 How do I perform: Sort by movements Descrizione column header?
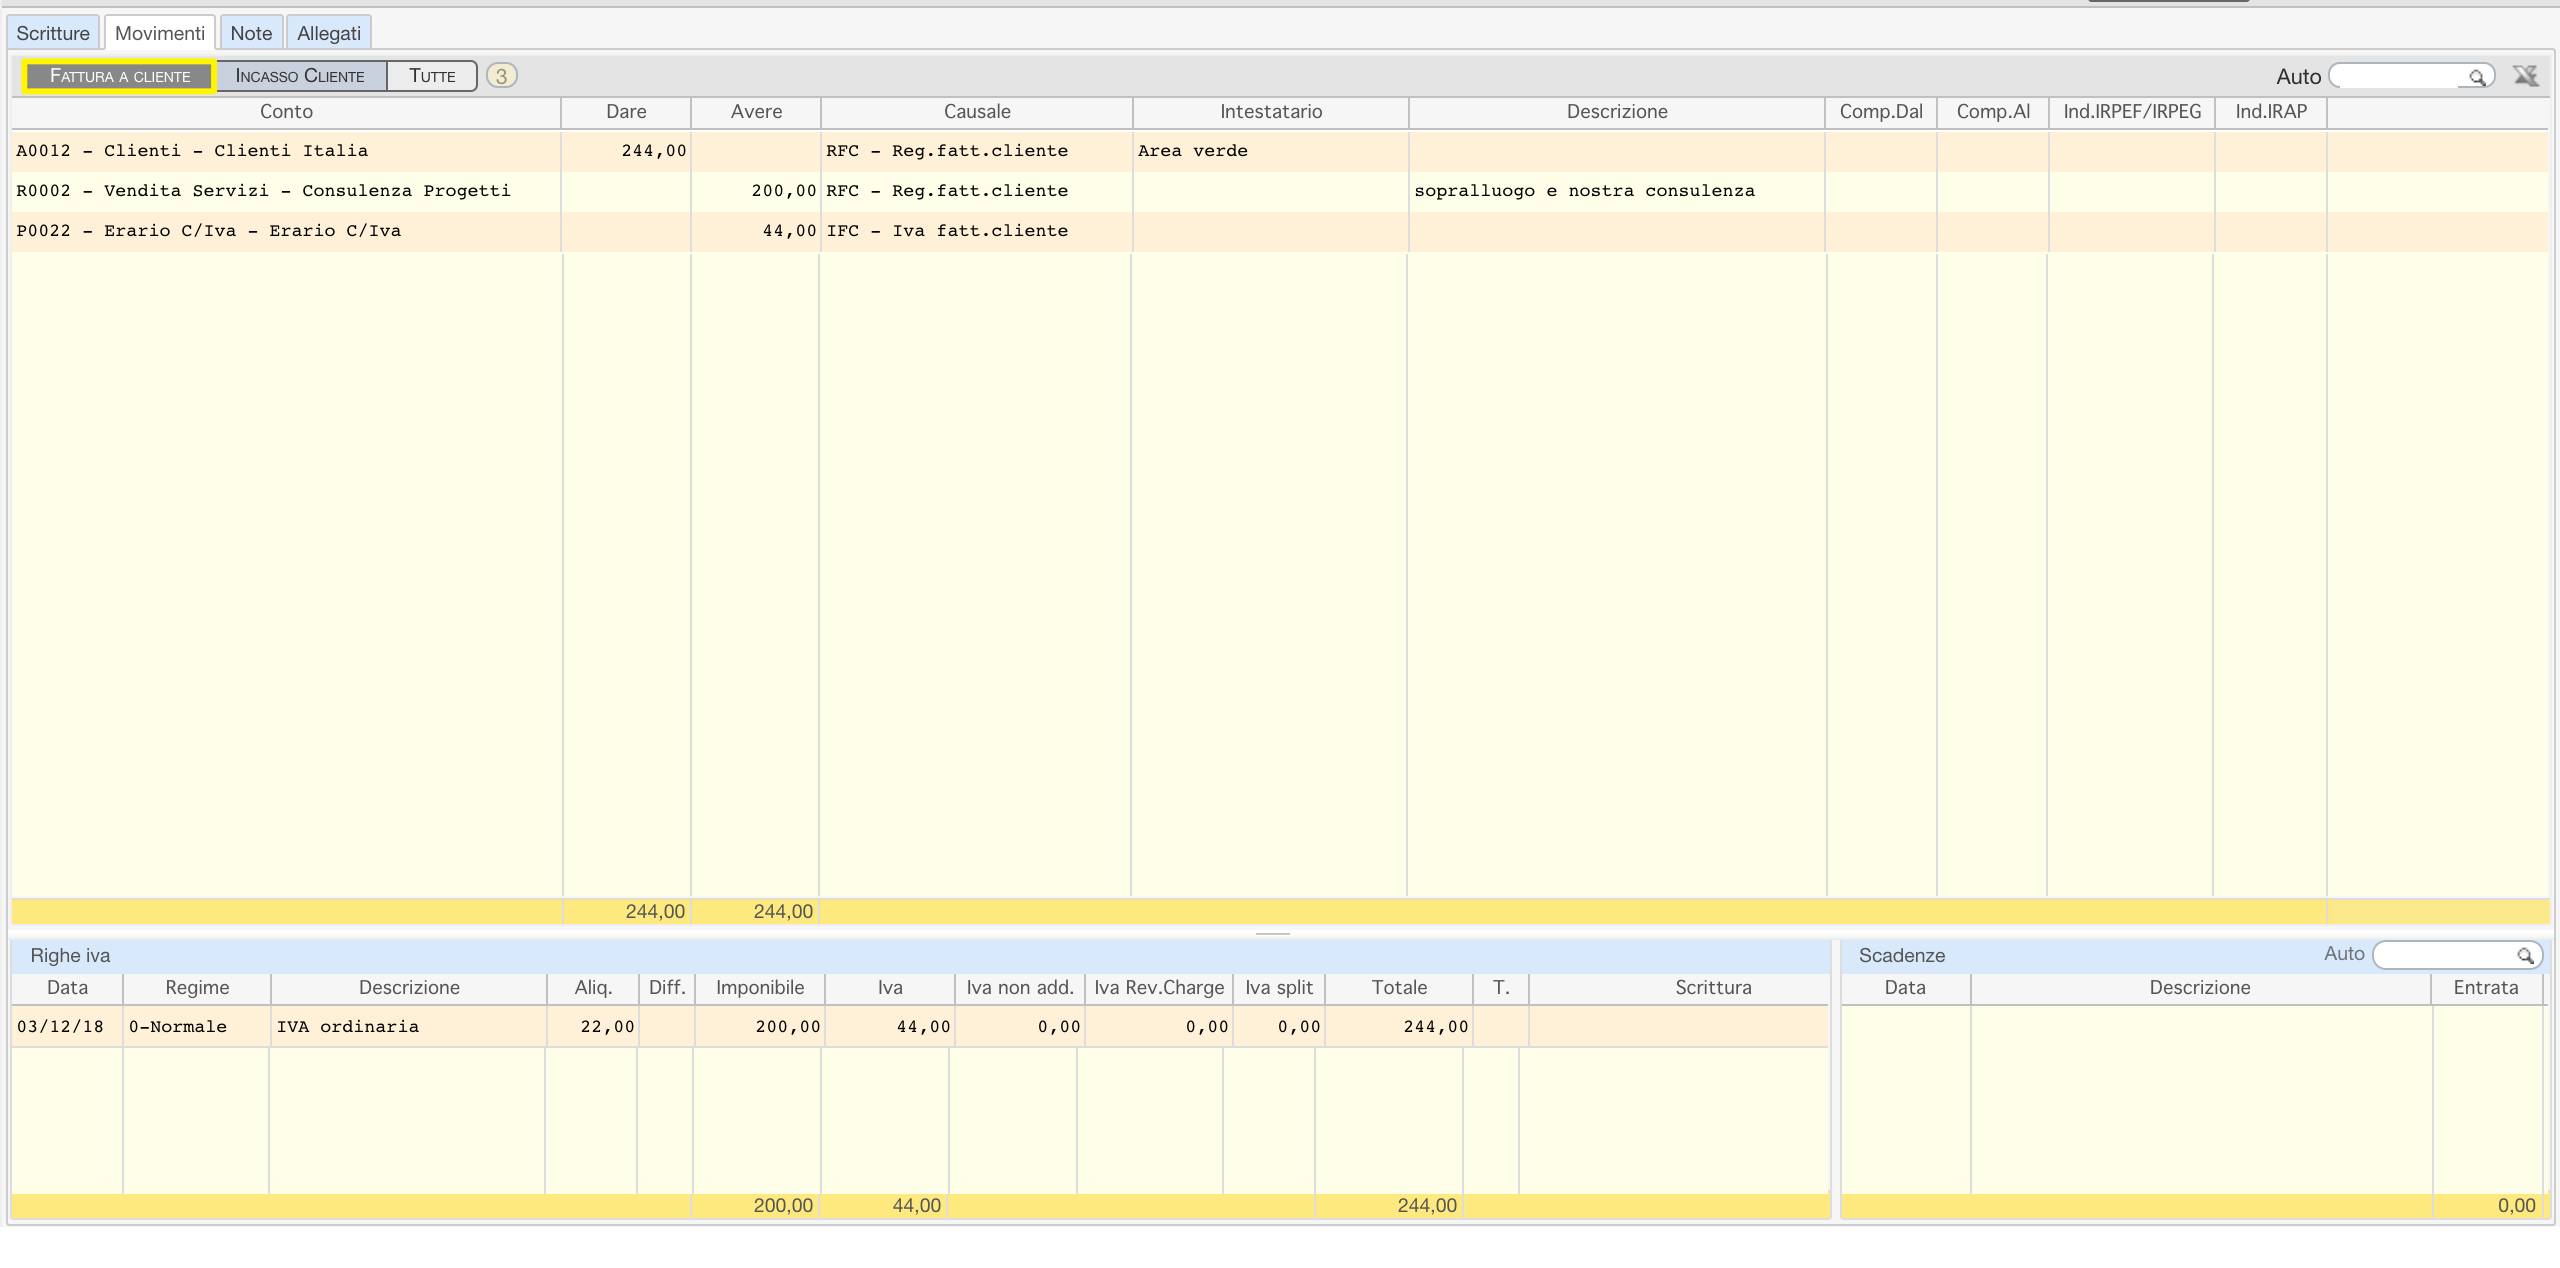point(1617,112)
